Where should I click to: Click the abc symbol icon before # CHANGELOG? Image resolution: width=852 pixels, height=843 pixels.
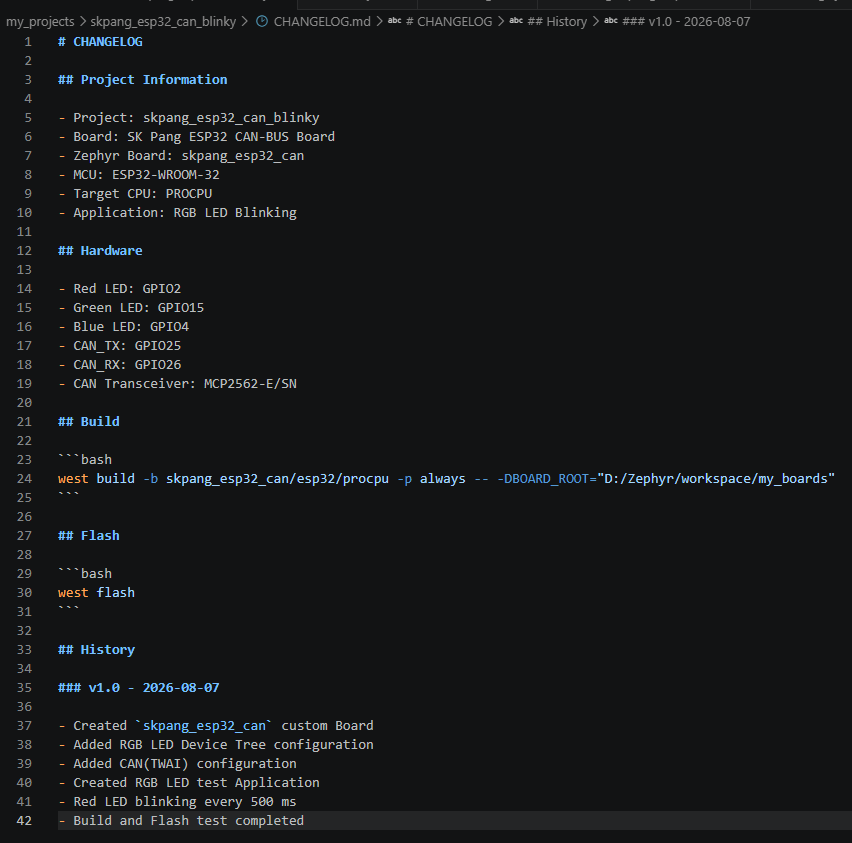(x=394, y=21)
